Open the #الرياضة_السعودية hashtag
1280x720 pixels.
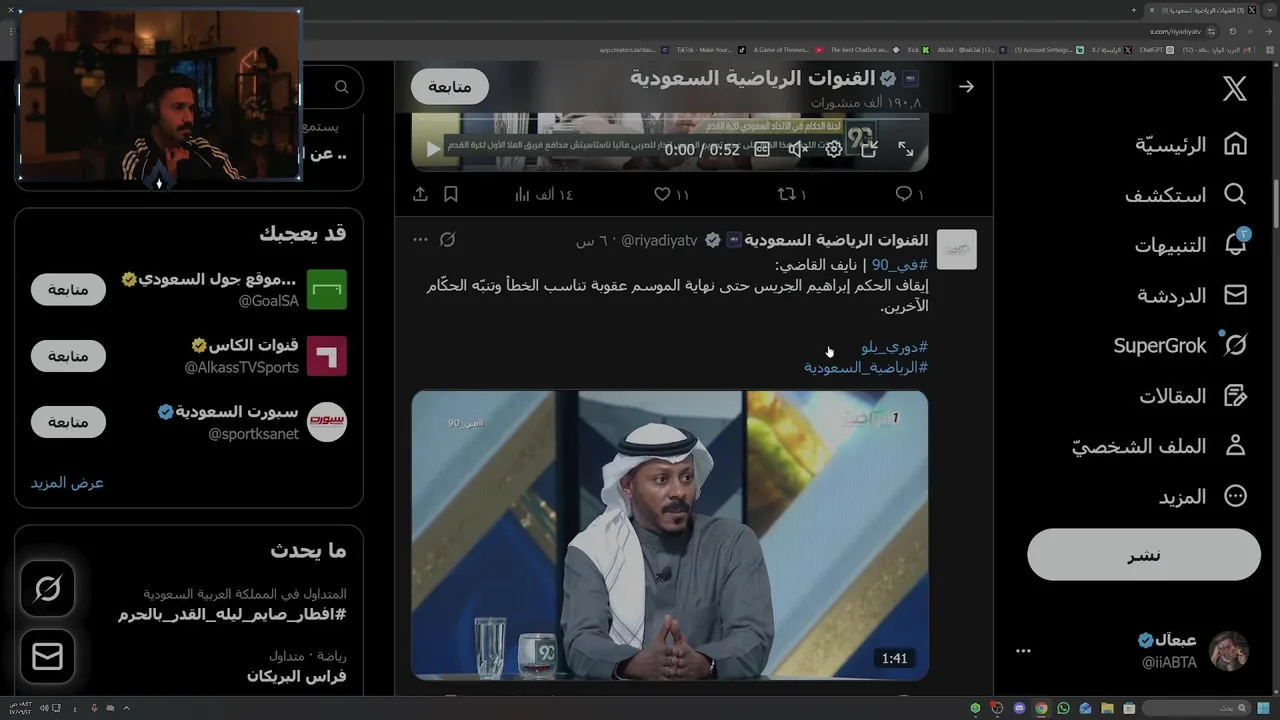[x=866, y=367]
